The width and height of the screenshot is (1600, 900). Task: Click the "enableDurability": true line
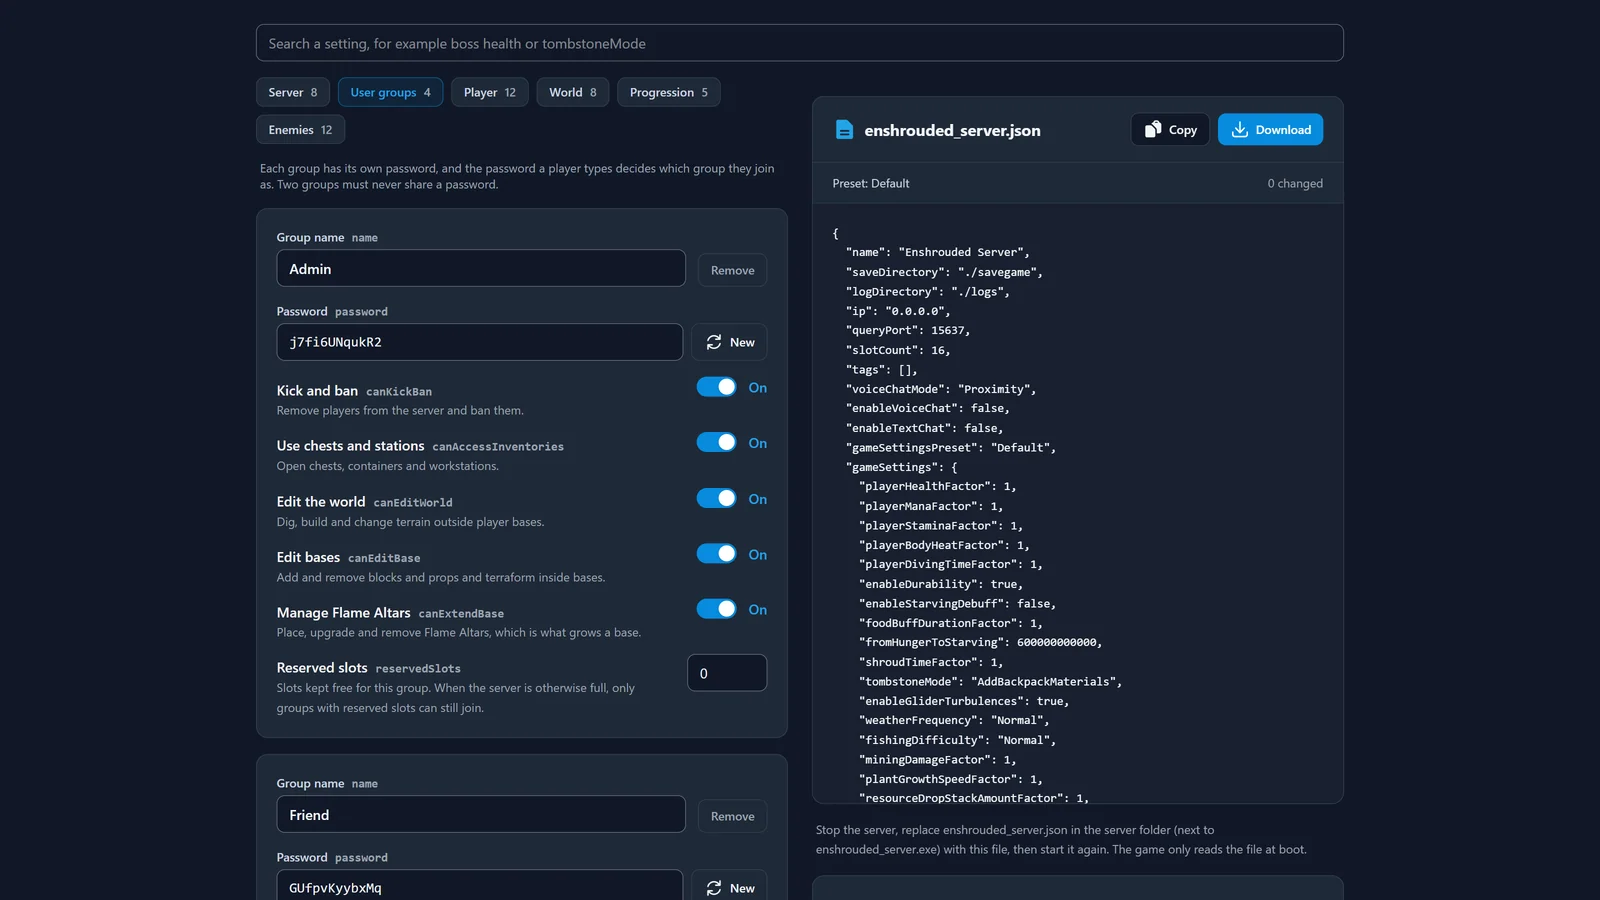pyautogui.click(x=941, y=584)
